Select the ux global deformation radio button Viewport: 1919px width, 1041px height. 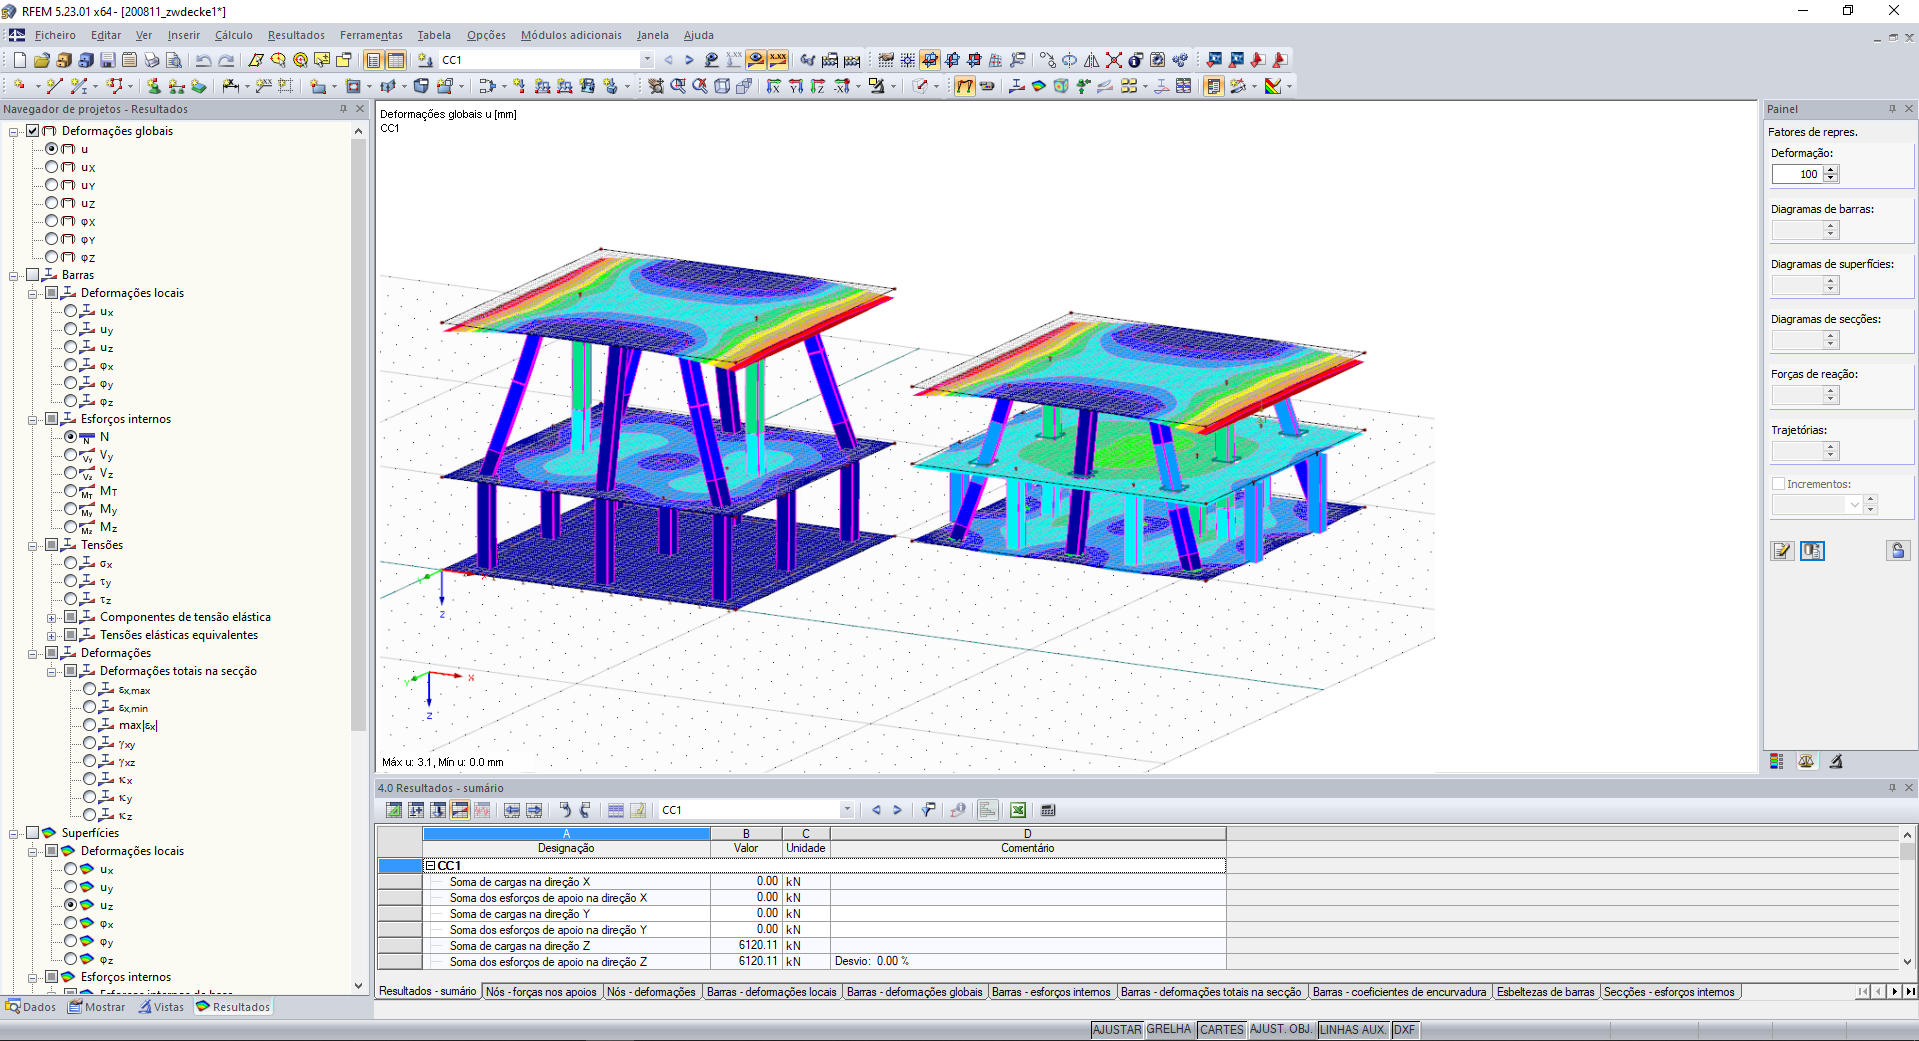click(52, 167)
